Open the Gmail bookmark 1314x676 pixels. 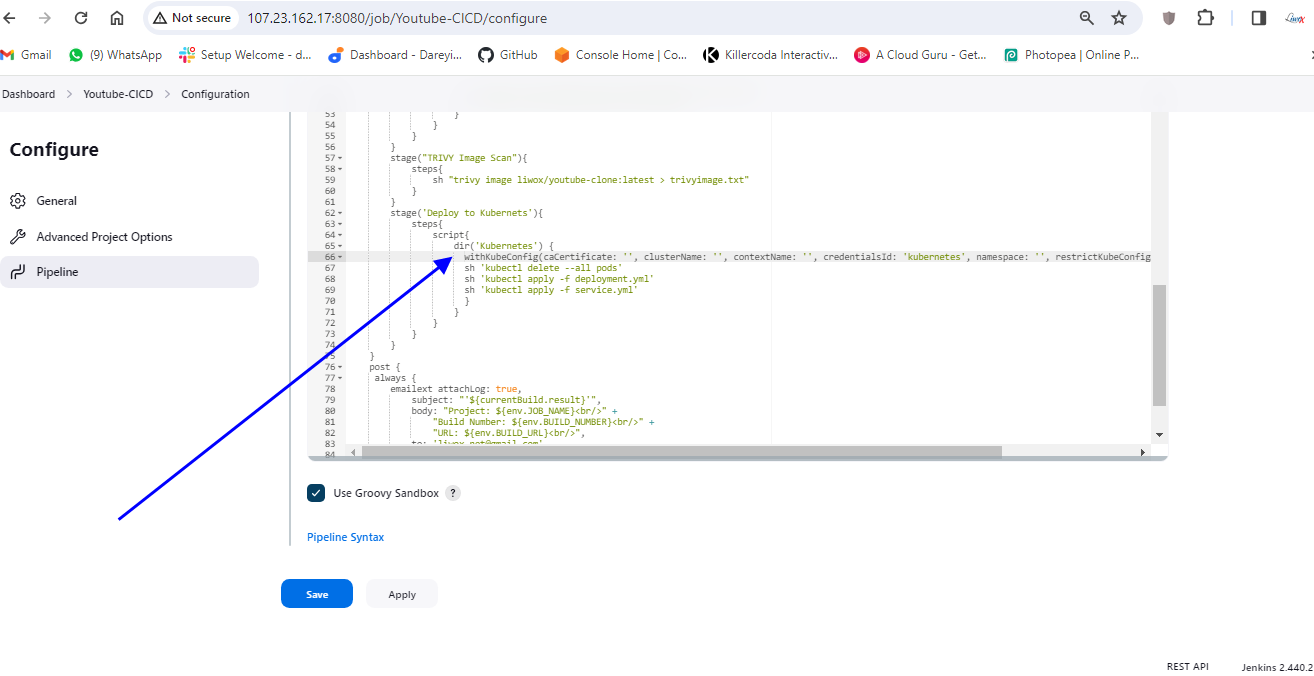(x=27, y=55)
